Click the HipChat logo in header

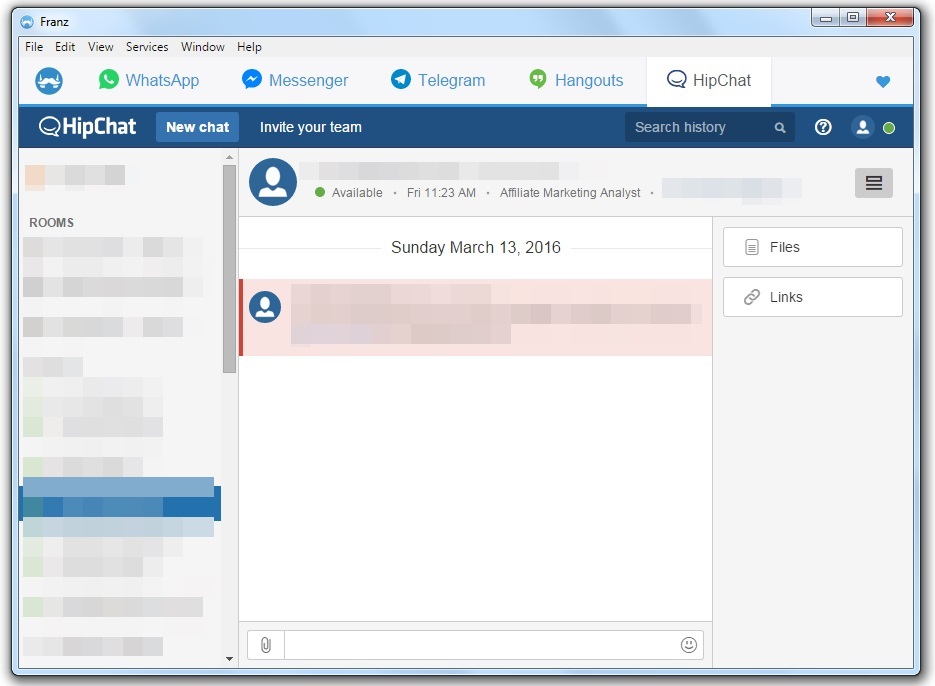[x=88, y=126]
